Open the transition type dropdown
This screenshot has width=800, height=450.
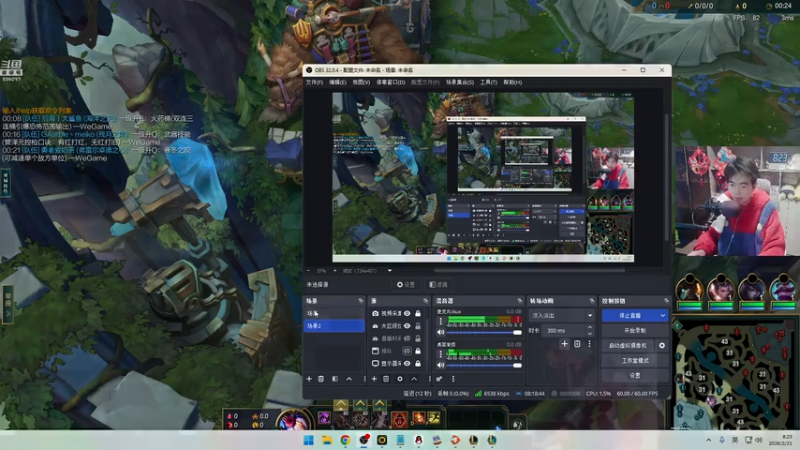[562, 315]
